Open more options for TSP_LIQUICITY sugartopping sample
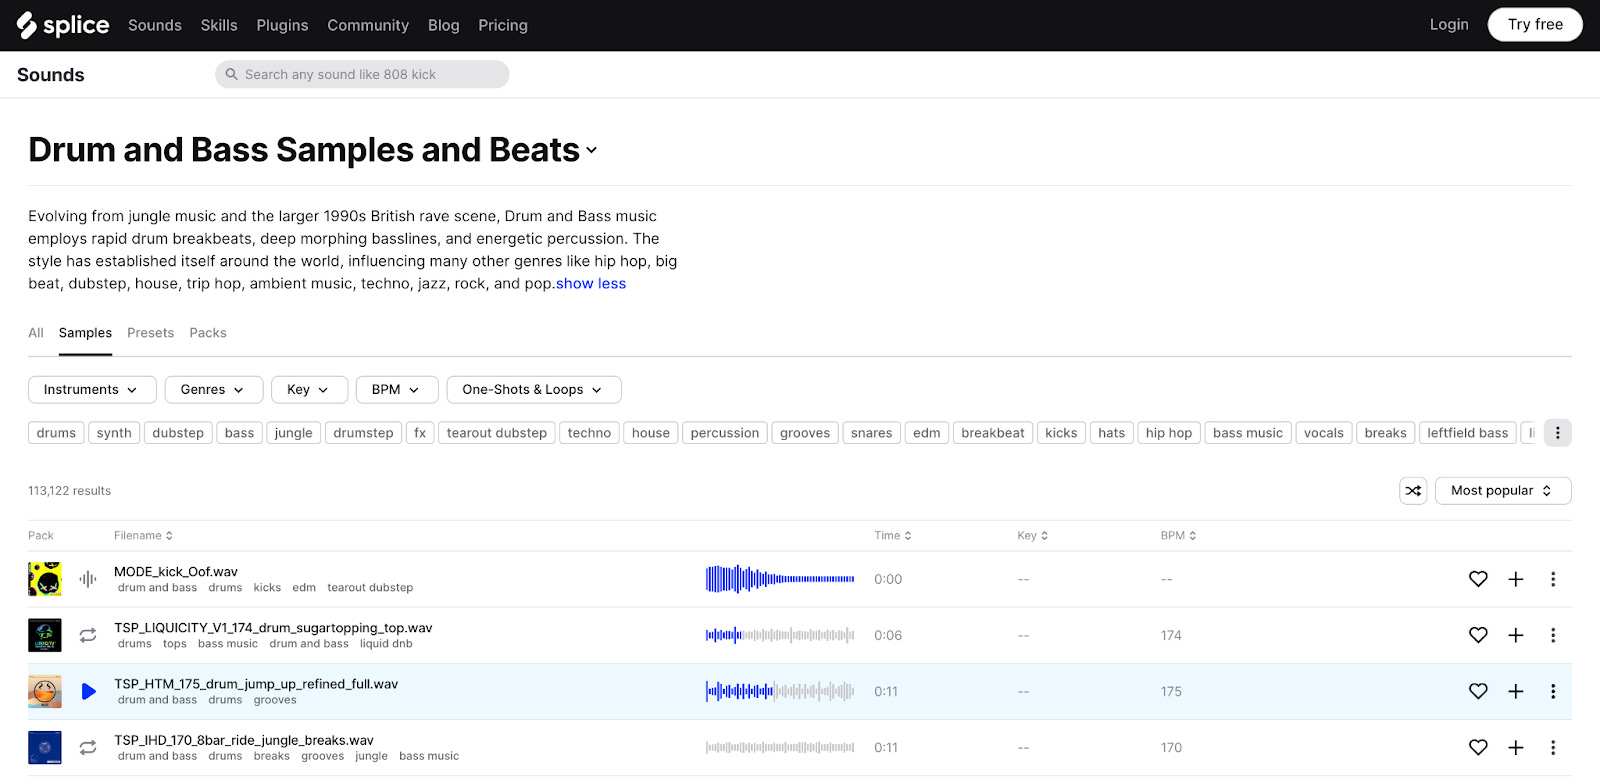 (x=1553, y=635)
